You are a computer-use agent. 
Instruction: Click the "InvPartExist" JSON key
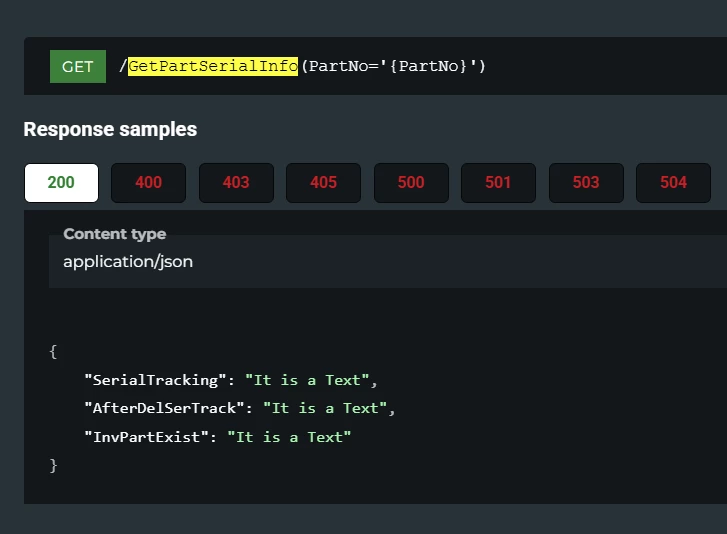146,437
